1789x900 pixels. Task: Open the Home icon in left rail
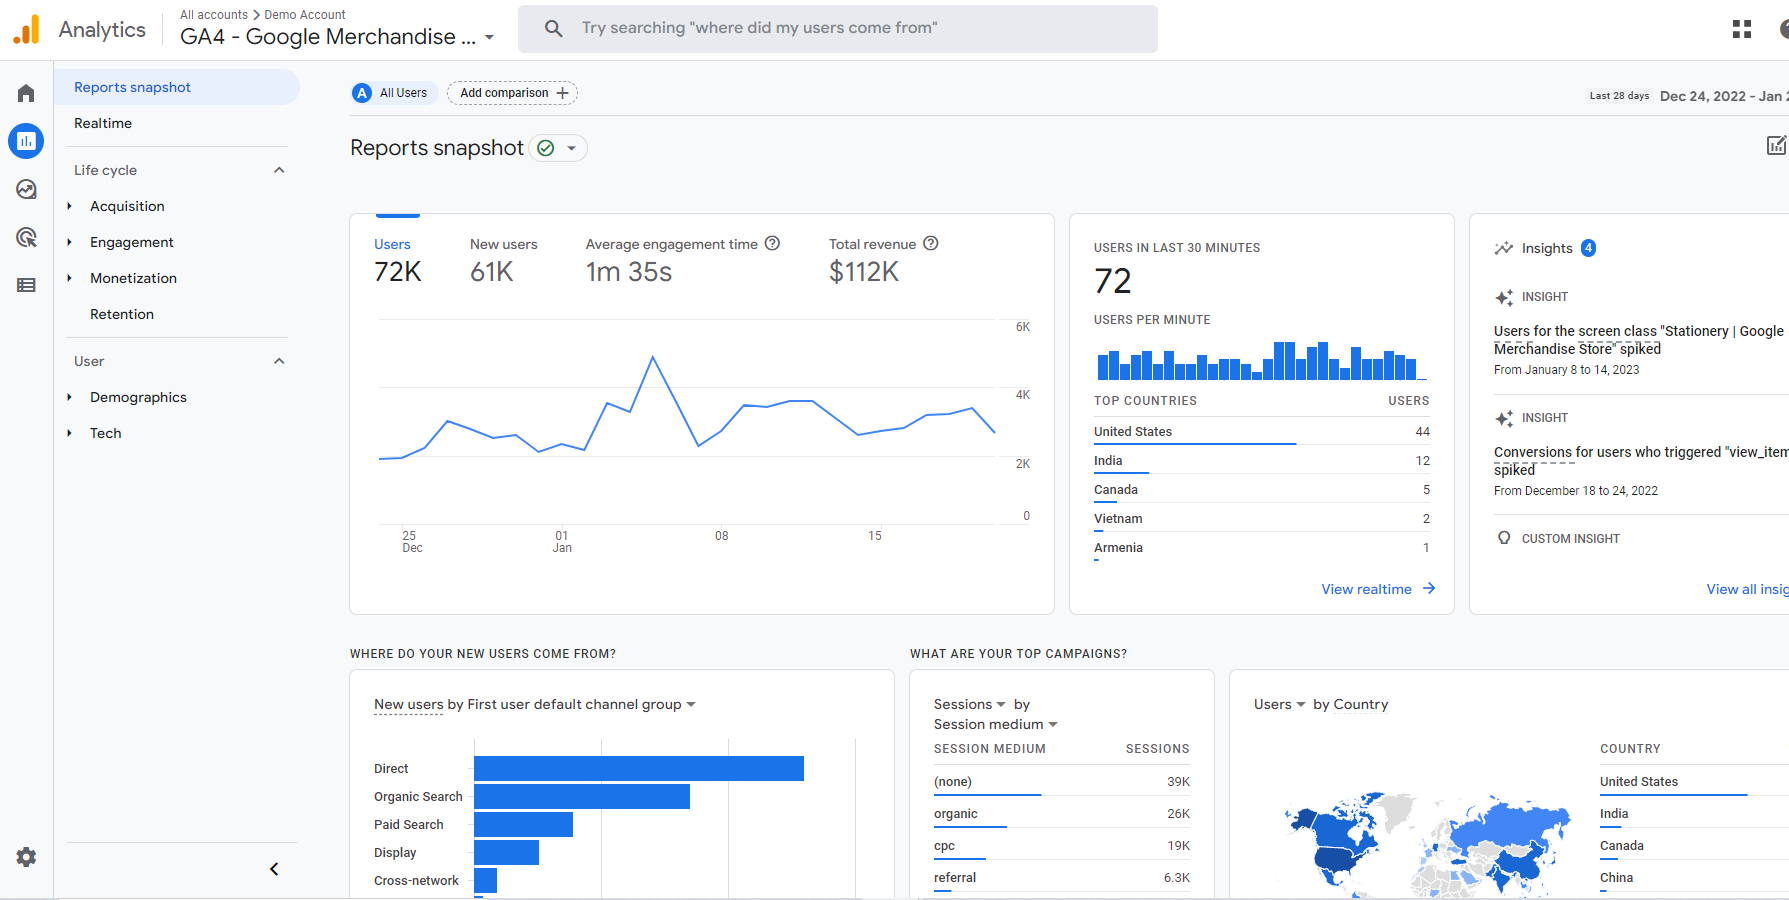click(x=26, y=93)
